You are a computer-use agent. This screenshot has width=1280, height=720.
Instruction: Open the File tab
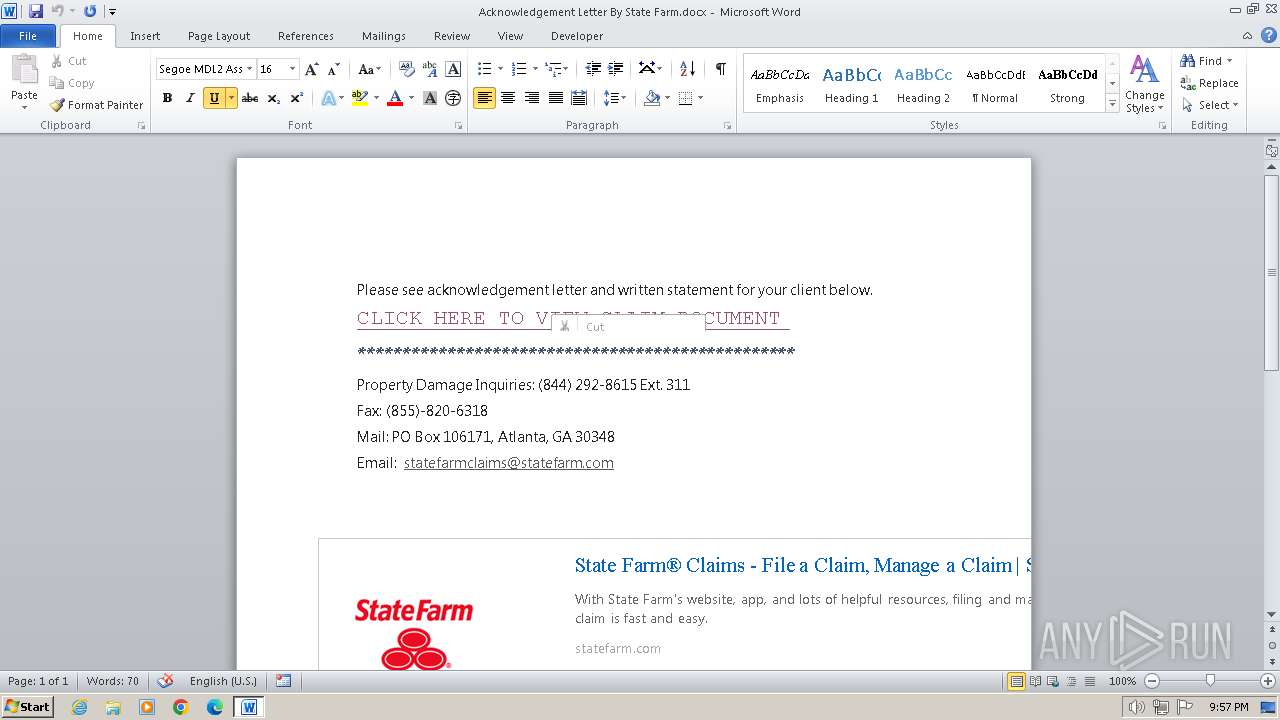tap(28, 36)
